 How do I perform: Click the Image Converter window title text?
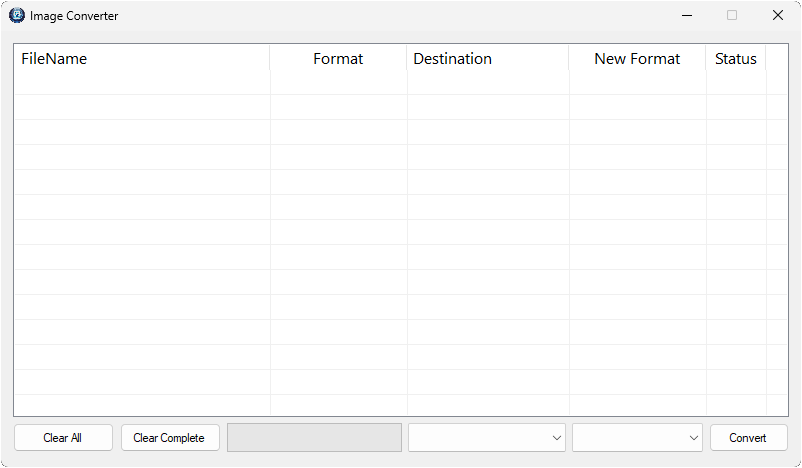coord(74,16)
